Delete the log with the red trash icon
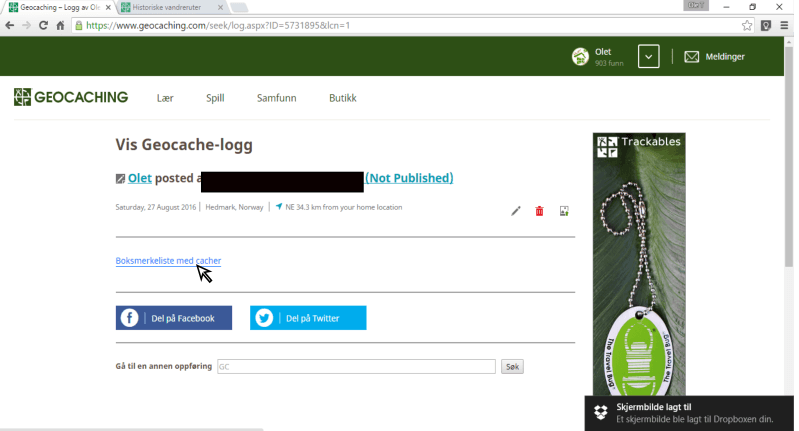Screen dimensions: 799x431 pos(539,211)
